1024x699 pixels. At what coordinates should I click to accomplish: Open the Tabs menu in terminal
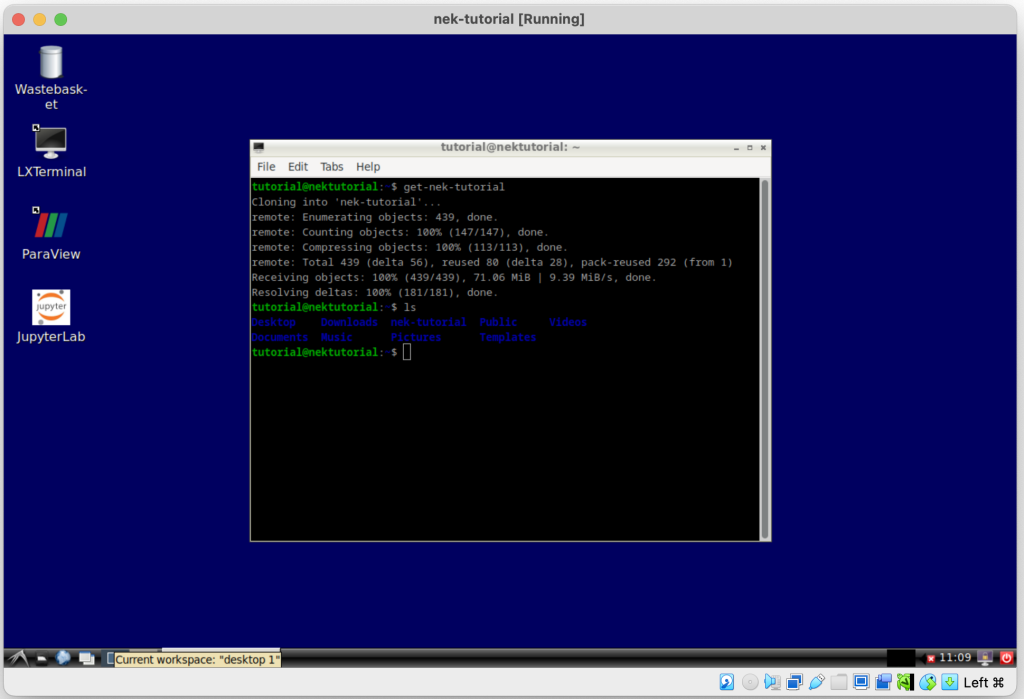coord(332,167)
